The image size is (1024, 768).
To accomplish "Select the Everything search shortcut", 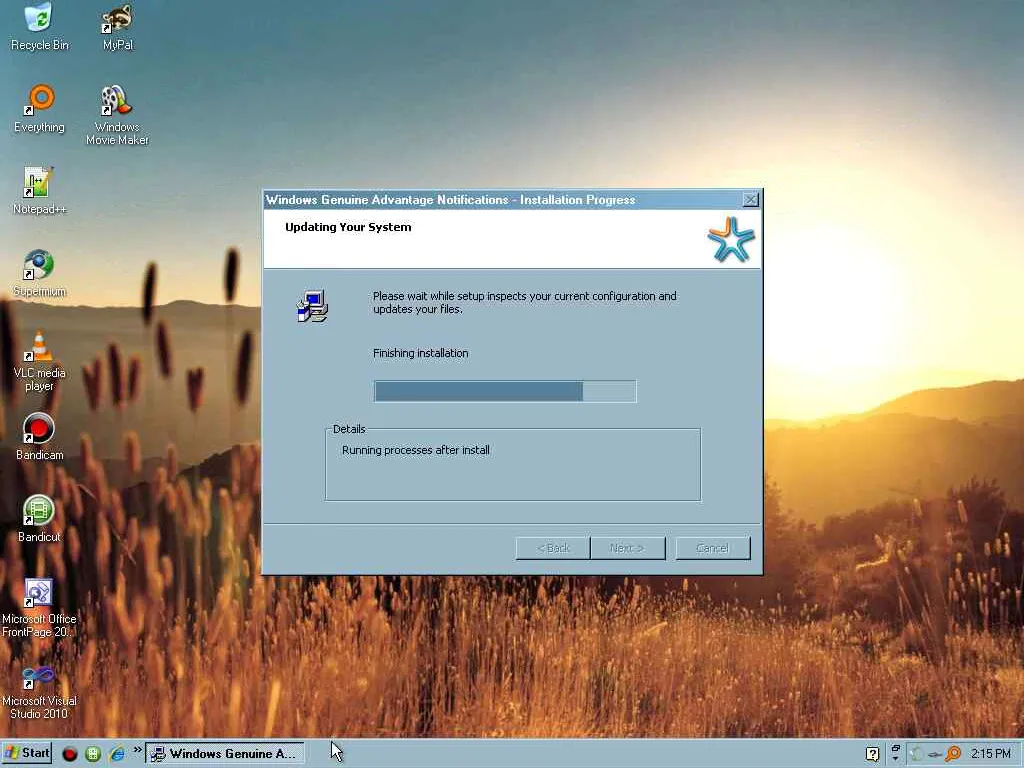I will click(39, 108).
